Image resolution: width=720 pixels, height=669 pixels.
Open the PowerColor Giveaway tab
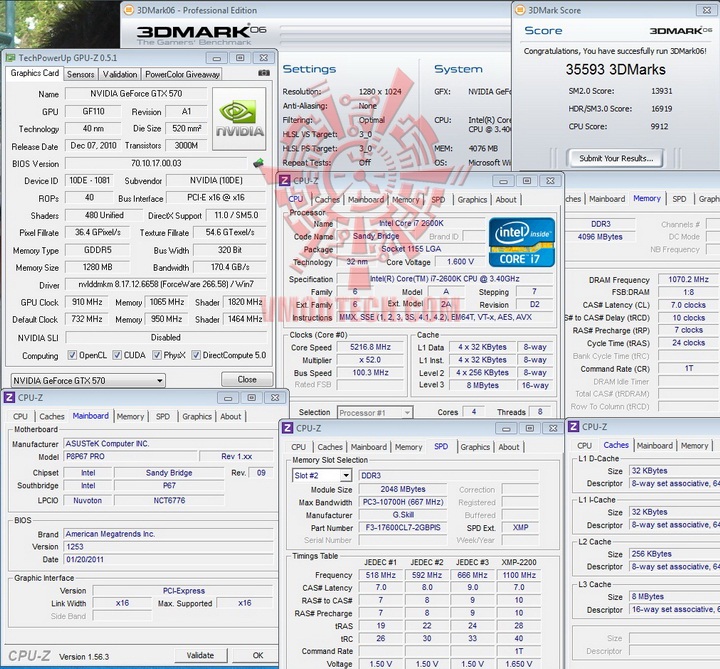click(x=182, y=74)
